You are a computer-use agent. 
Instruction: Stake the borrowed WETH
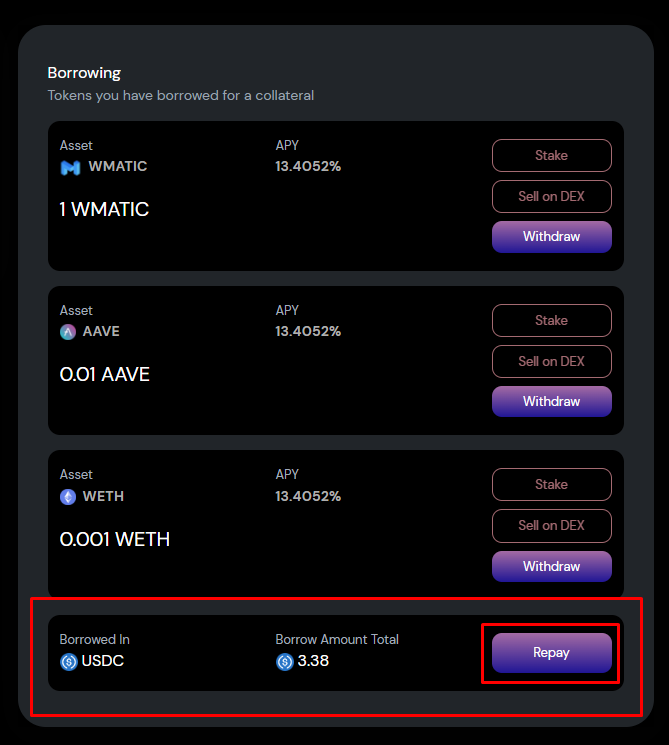pos(552,484)
